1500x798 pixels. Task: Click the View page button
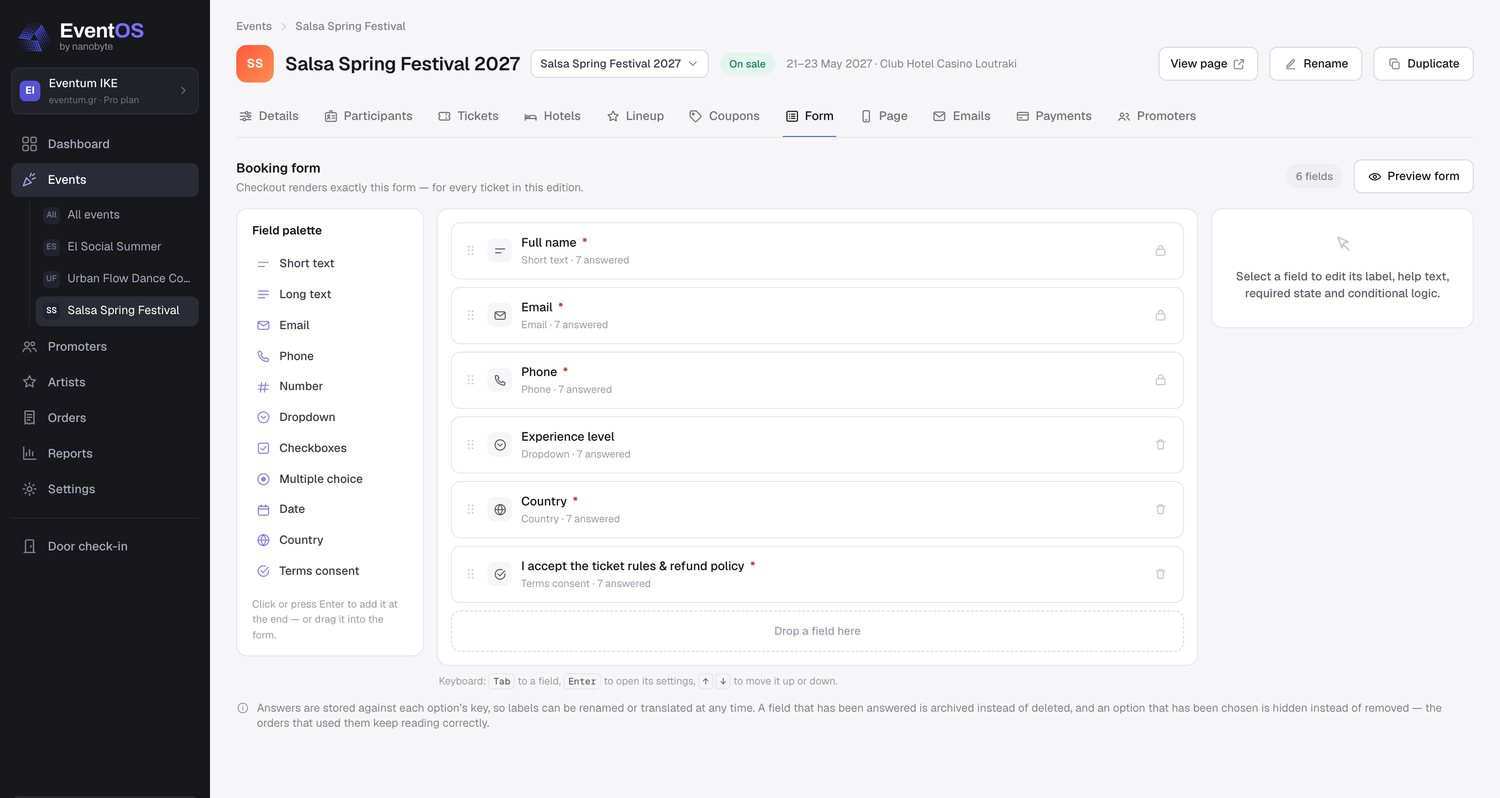click(x=1207, y=64)
